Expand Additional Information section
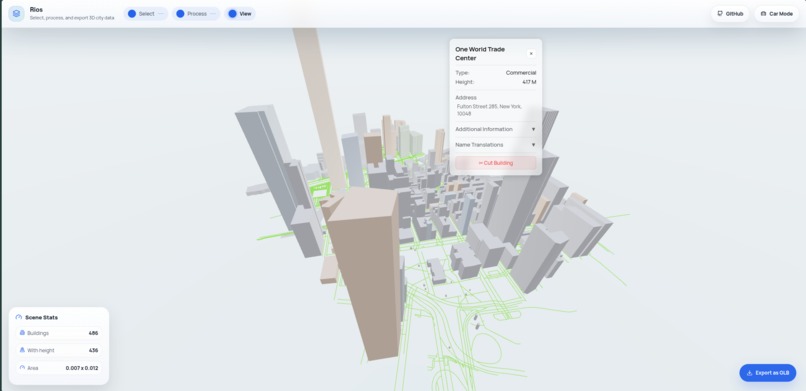The width and height of the screenshot is (806, 391). [x=496, y=129]
